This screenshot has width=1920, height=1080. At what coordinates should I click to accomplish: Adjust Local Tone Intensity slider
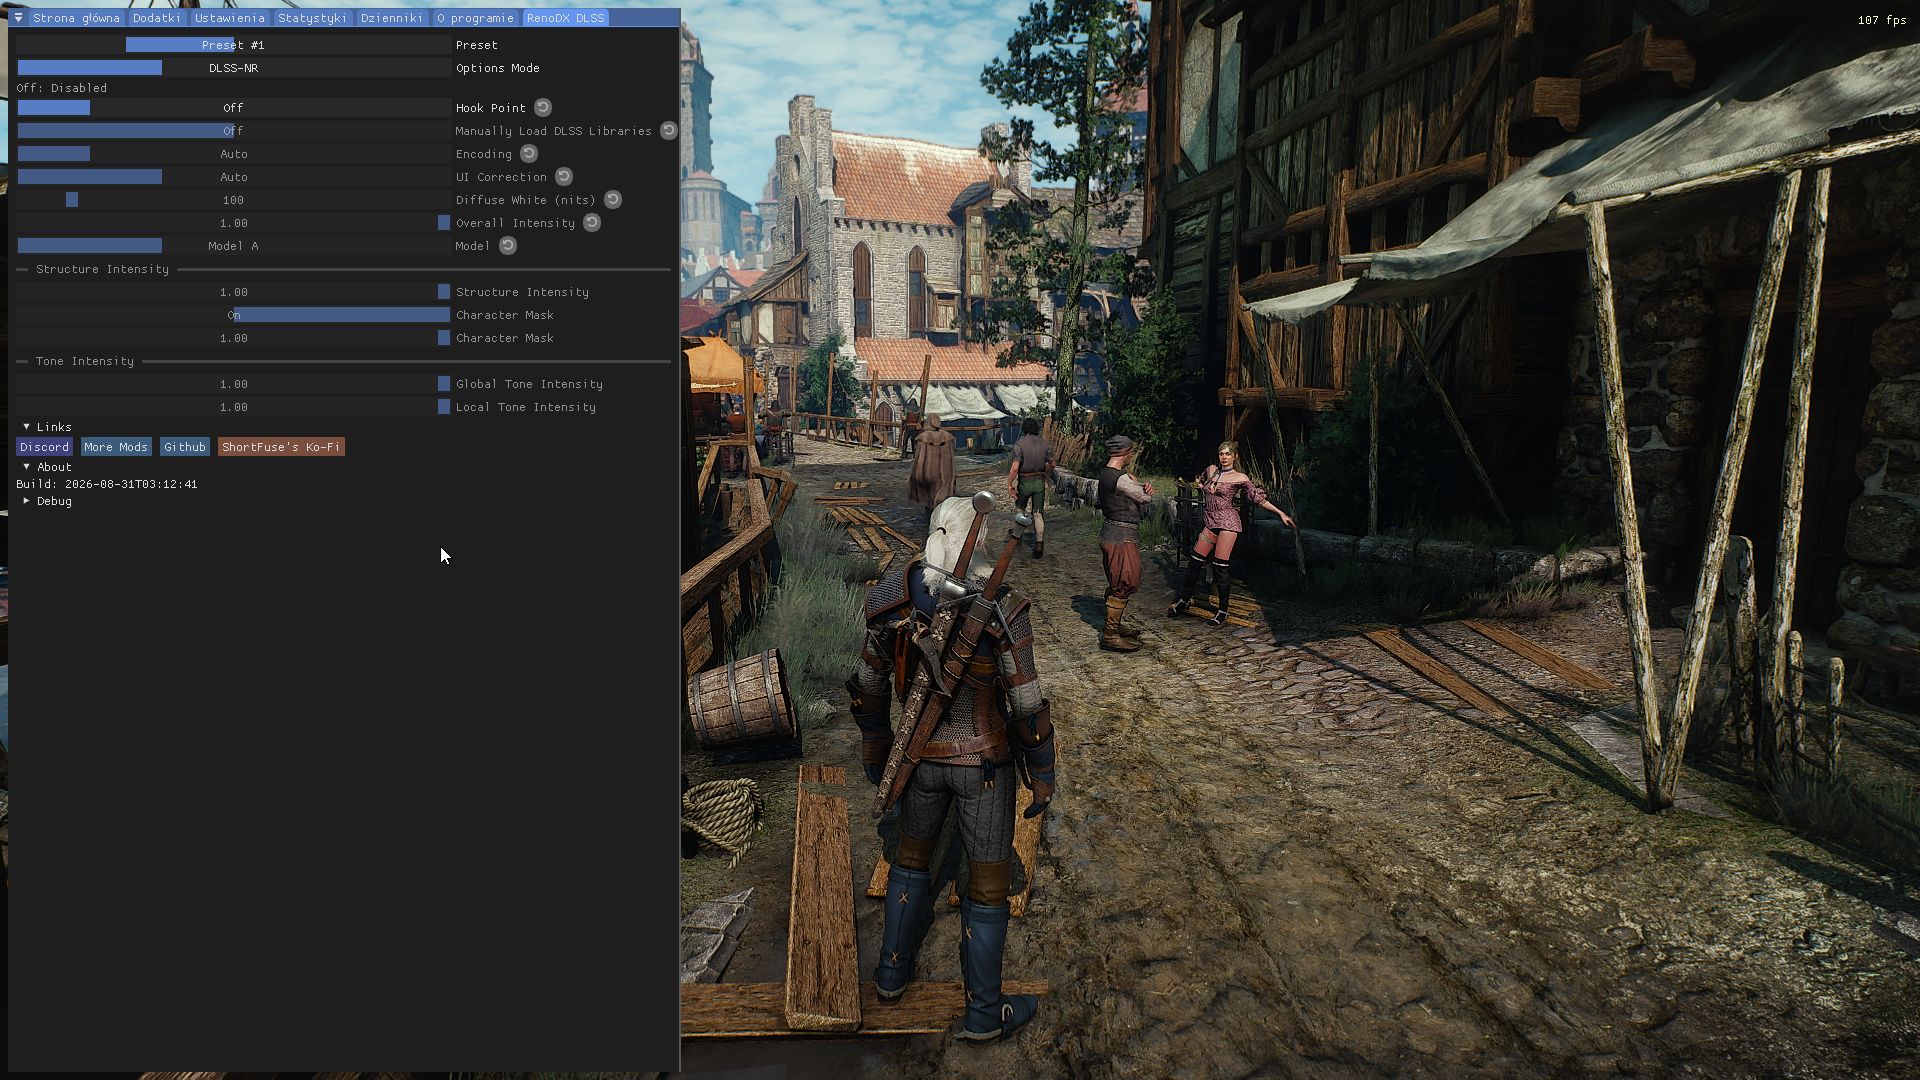pos(233,407)
